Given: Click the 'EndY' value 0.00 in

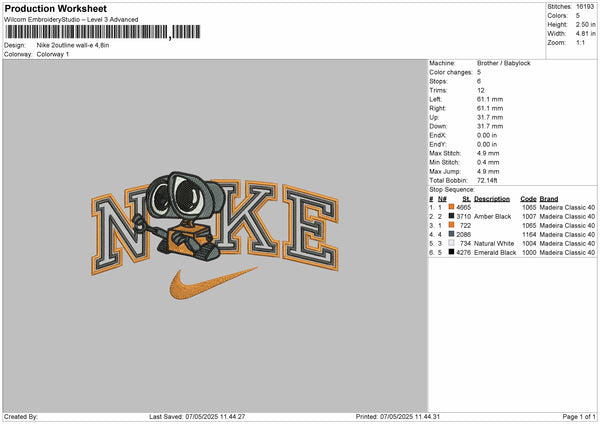Looking at the screenshot, I should [487, 145].
